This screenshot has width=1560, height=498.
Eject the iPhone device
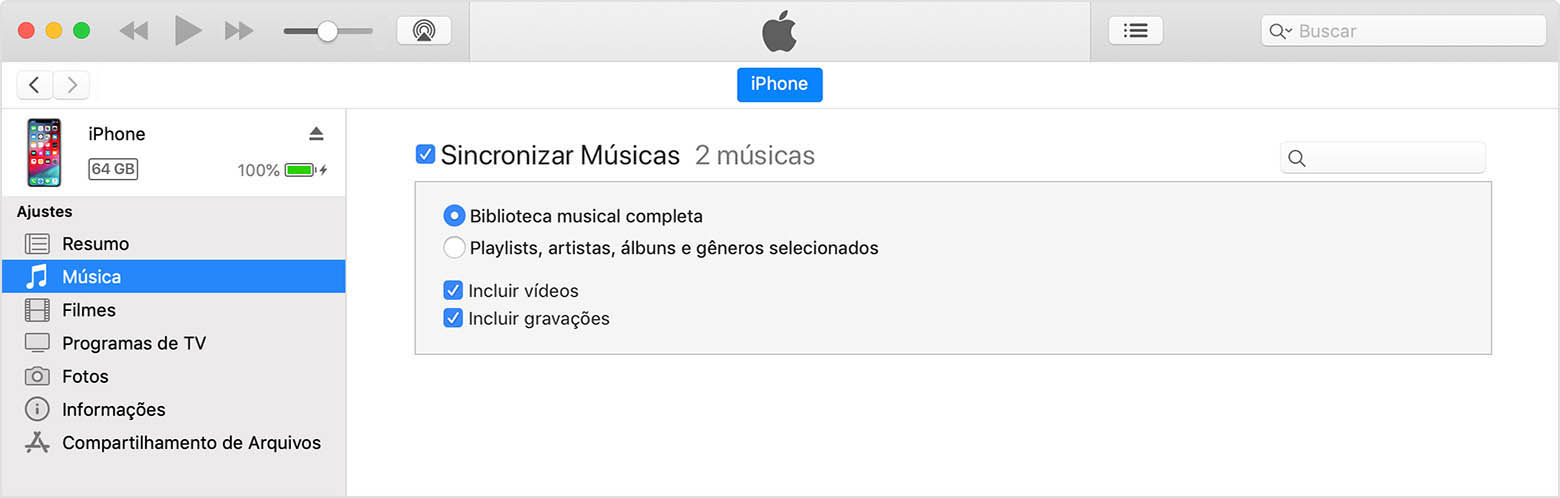pos(316,134)
